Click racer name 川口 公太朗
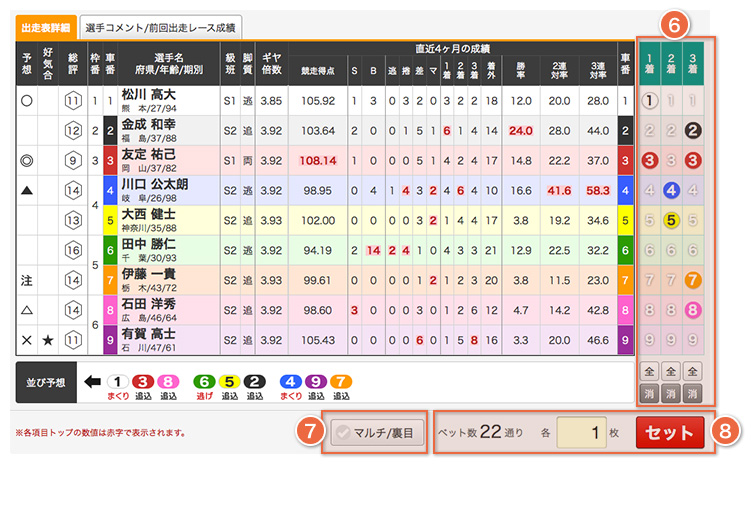The height and width of the screenshot is (530, 754). pos(154,184)
